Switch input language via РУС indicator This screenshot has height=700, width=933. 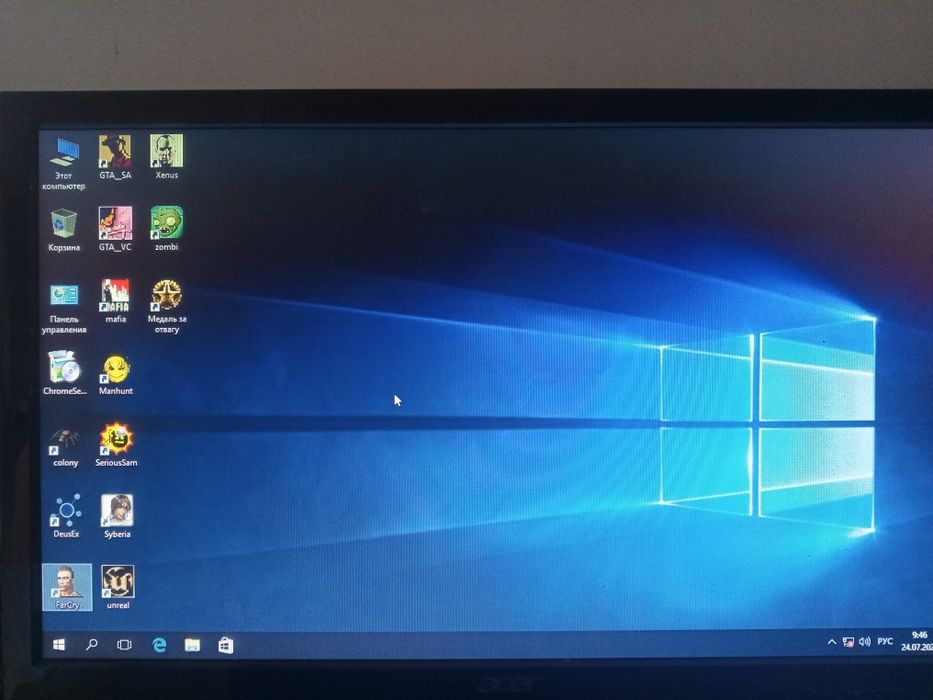885,640
